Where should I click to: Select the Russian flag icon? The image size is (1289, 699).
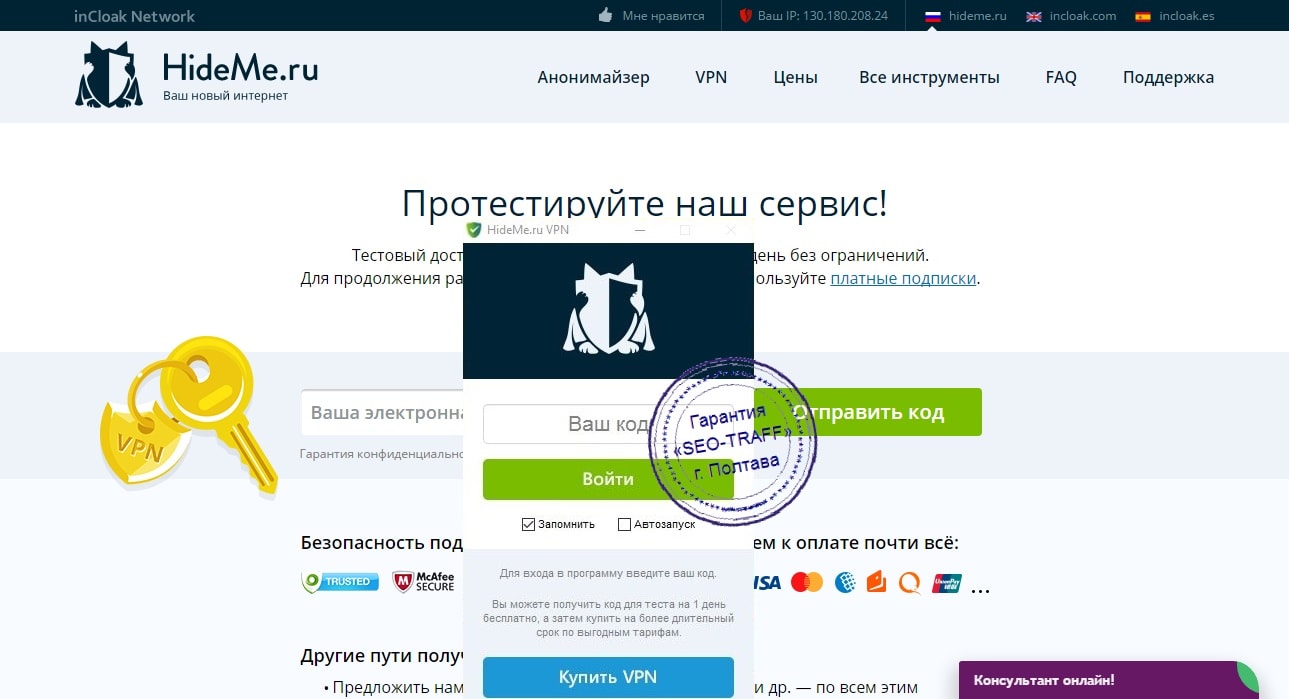click(x=933, y=16)
